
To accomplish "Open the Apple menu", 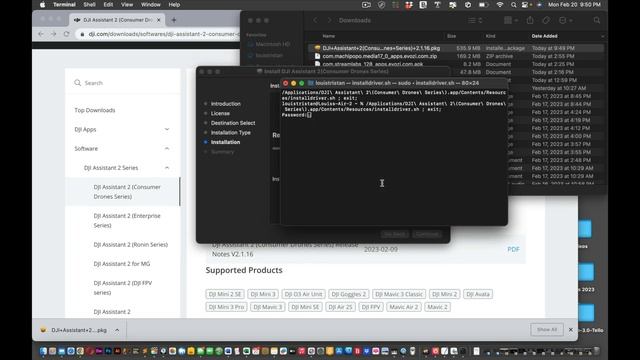I will coord(42,5).
